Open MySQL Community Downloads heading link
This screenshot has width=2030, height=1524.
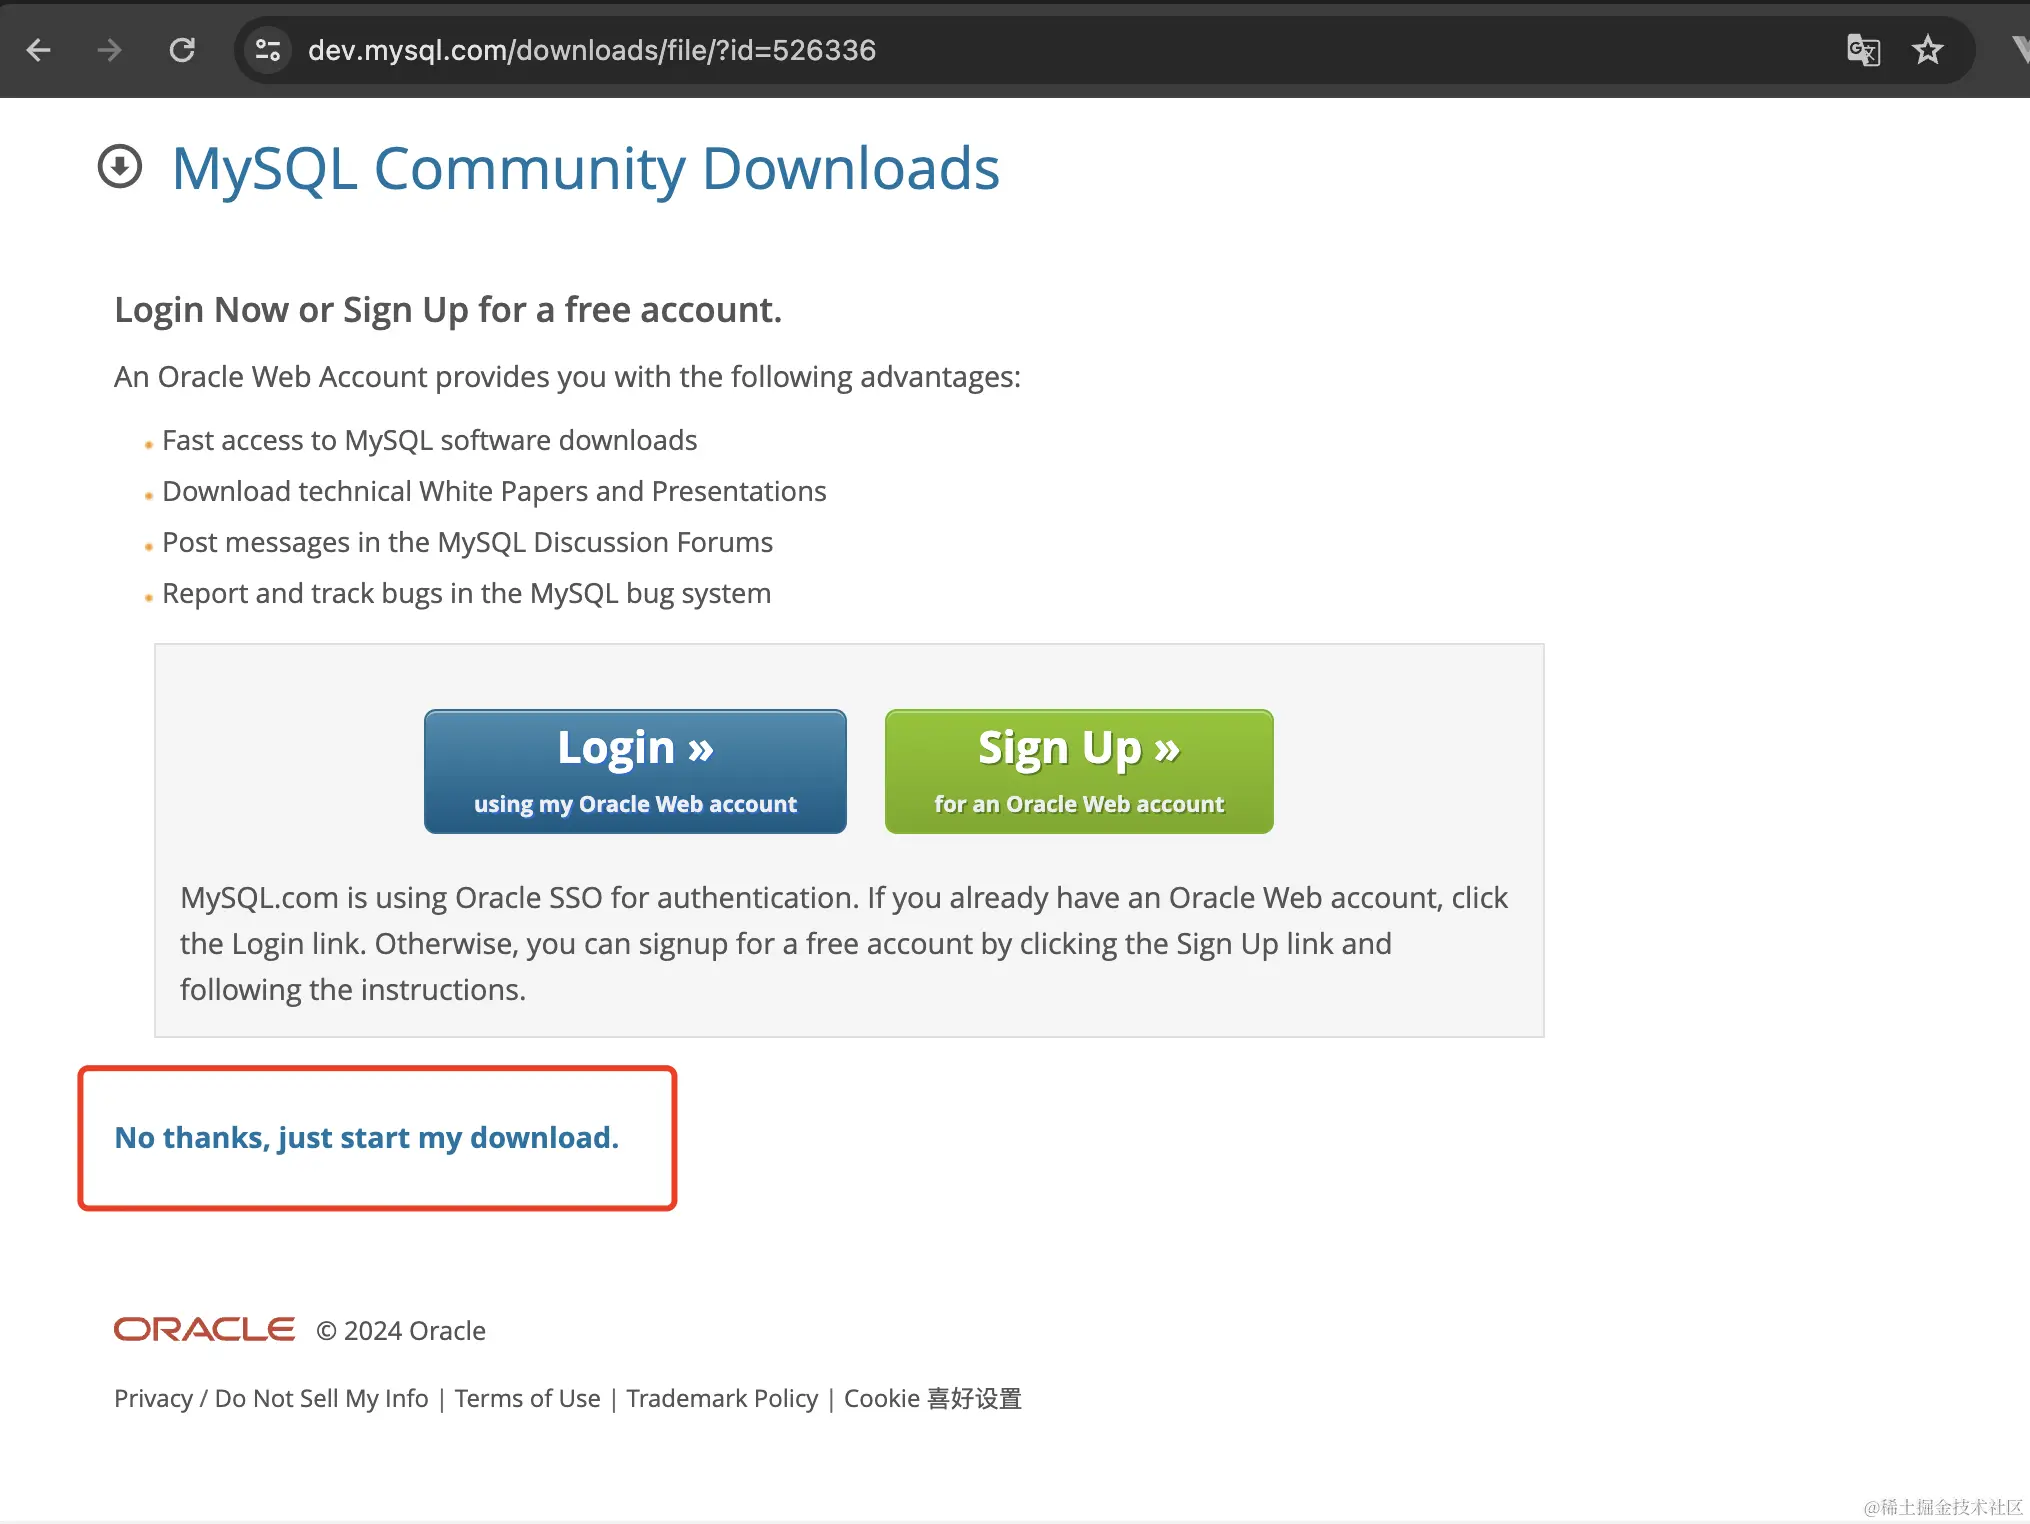coord(585,168)
